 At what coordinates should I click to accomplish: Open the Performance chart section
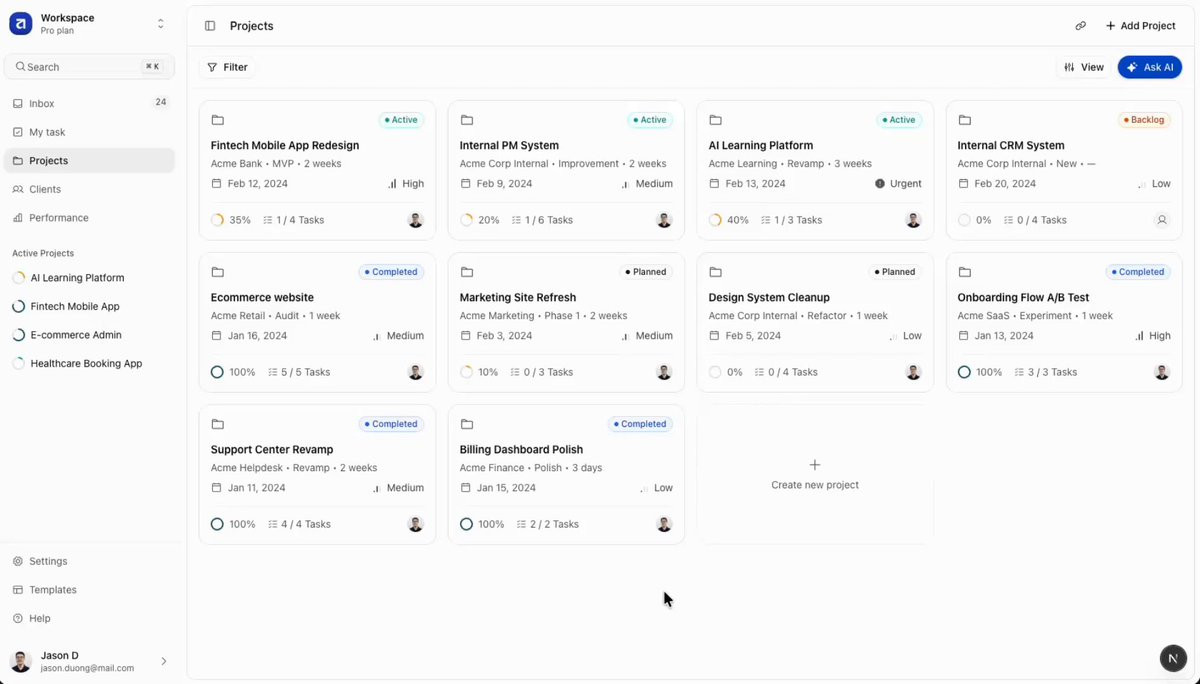point(58,218)
